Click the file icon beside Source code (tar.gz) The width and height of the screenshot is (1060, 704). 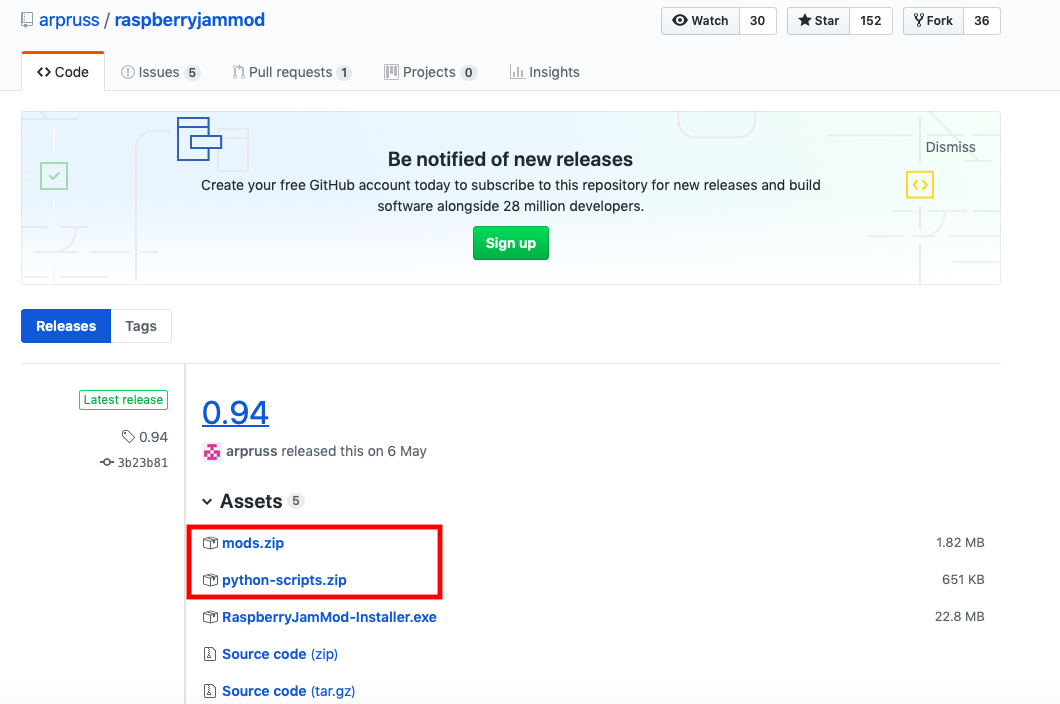click(210, 691)
